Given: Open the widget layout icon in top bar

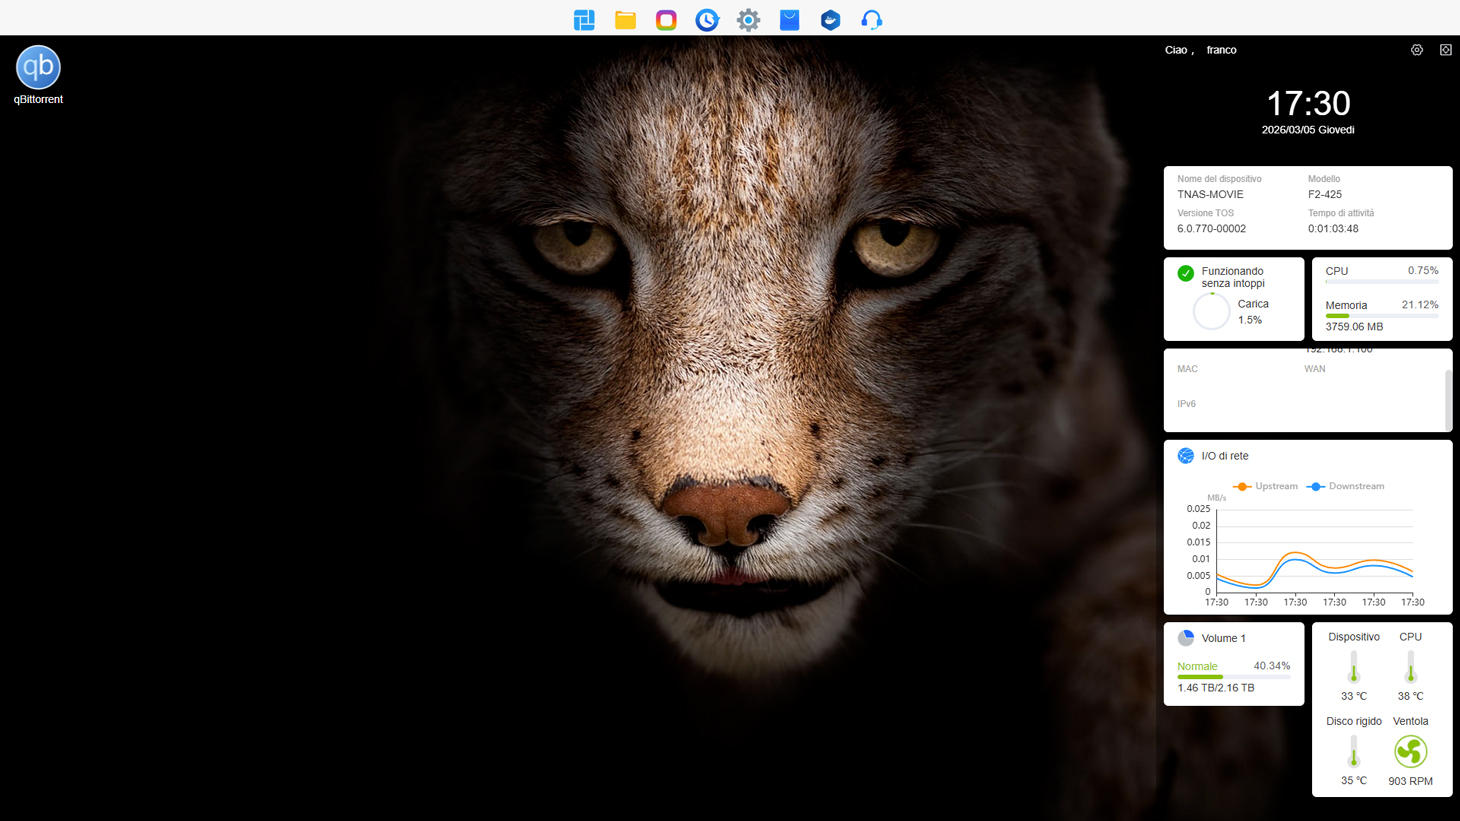Looking at the screenshot, I should coord(584,20).
